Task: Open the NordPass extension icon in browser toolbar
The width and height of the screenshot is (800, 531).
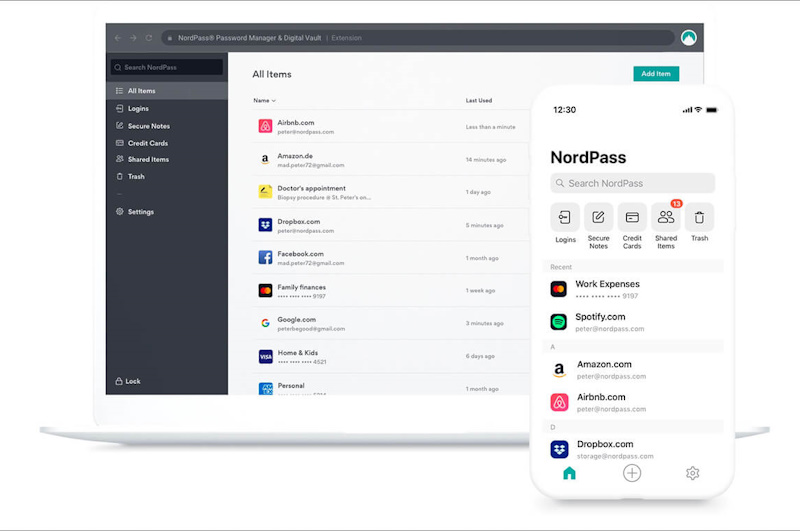Action: point(689,38)
